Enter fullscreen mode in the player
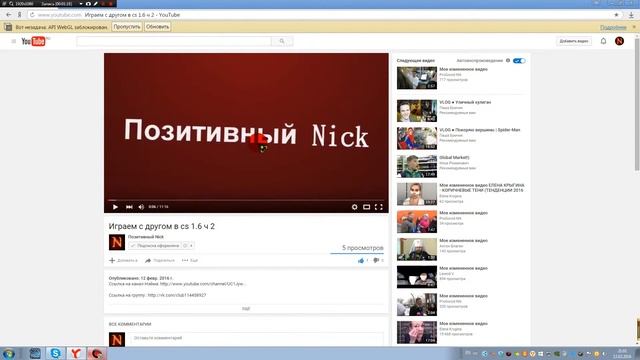This screenshot has height=360, width=640. 379,207
